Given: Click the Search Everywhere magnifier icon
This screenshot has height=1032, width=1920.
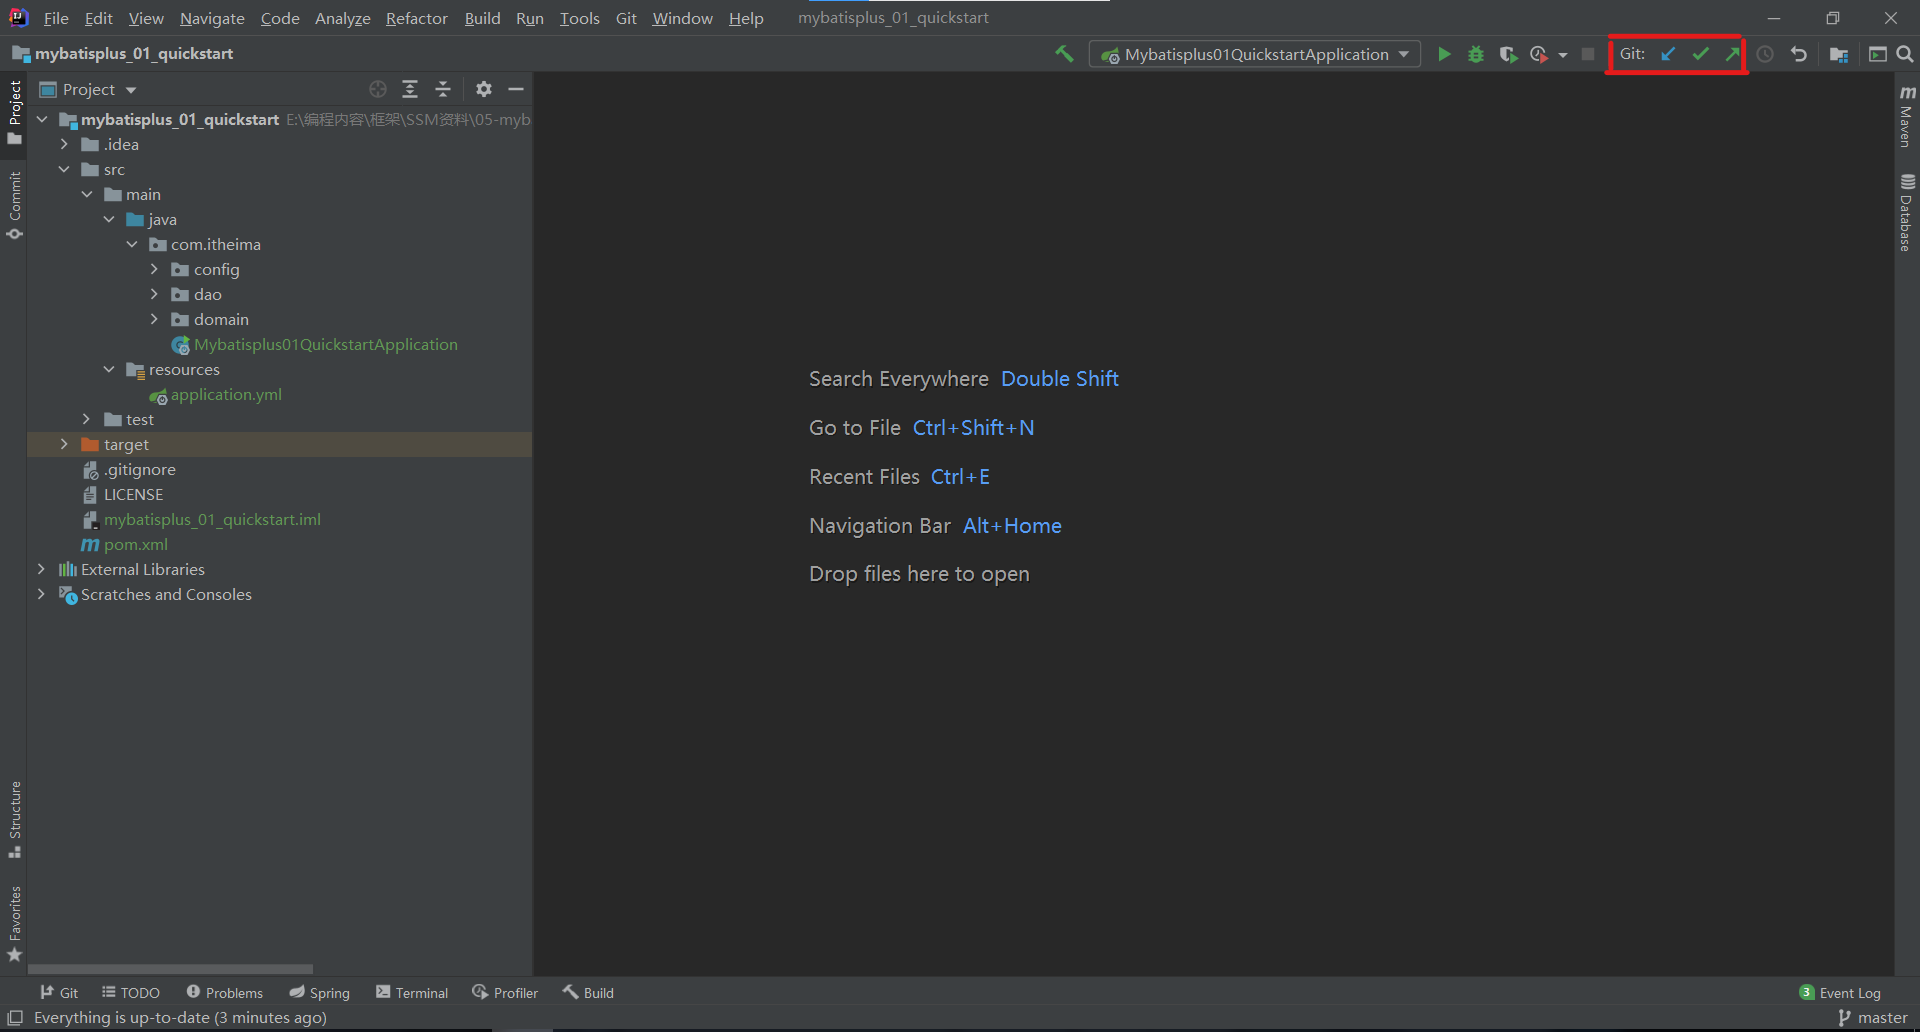Looking at the screenshot, I should 1905,54.
